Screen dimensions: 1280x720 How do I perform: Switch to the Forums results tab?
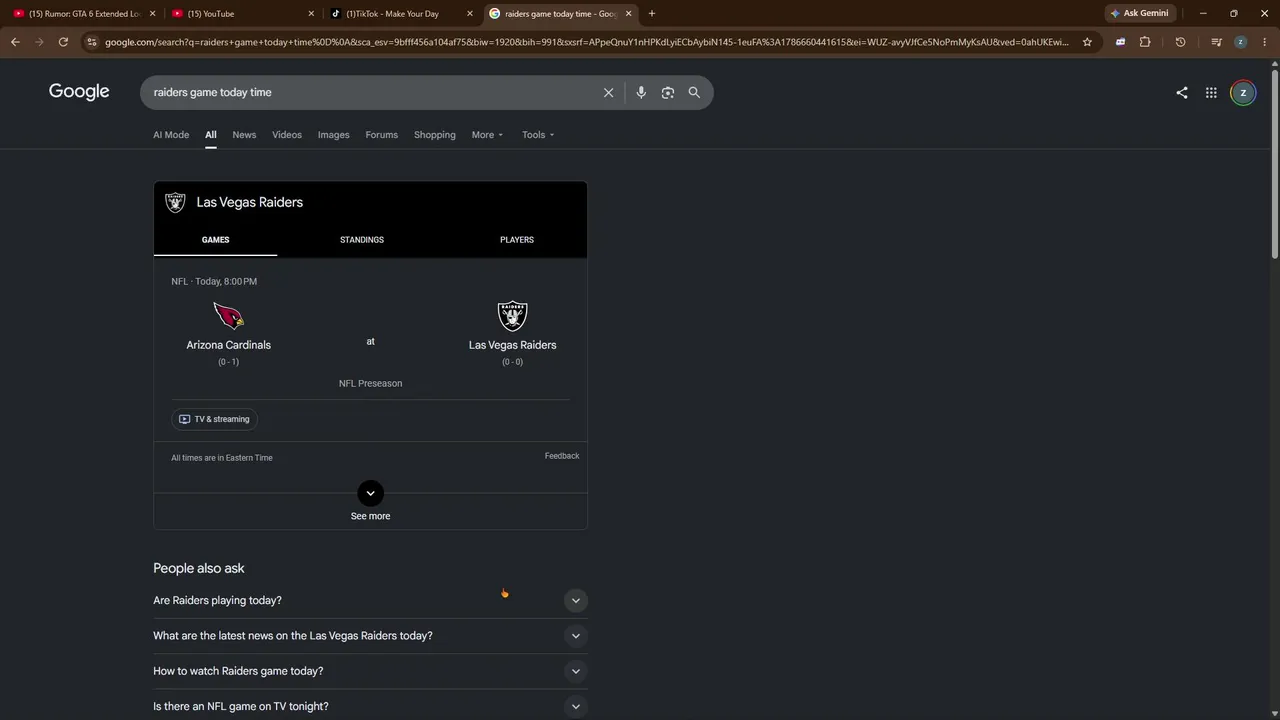tap(382, 135)
